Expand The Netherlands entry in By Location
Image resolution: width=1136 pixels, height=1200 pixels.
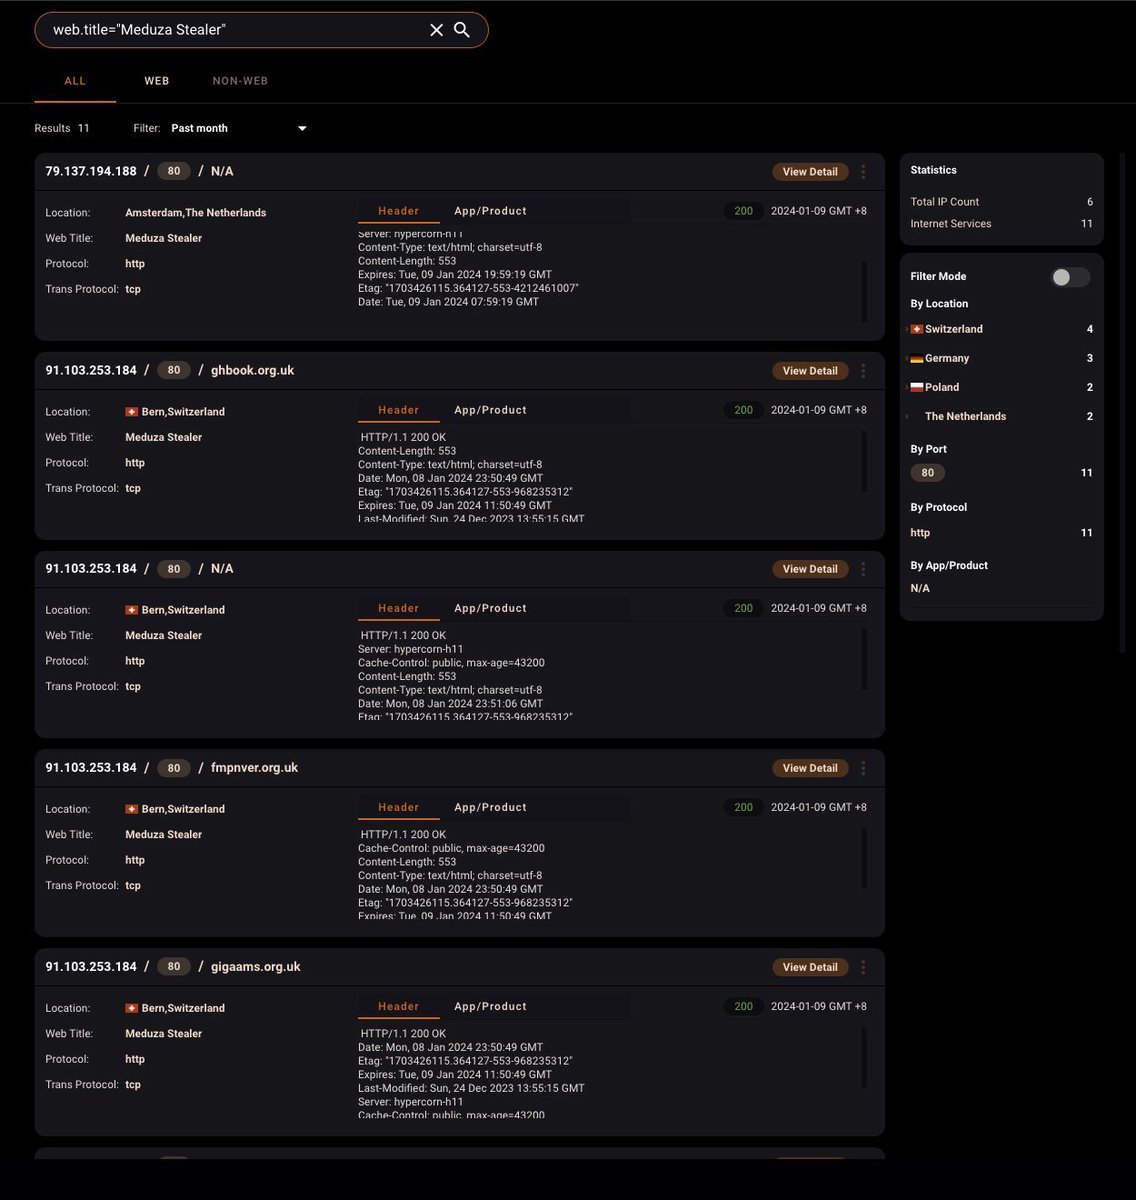[x=908, y=416]
